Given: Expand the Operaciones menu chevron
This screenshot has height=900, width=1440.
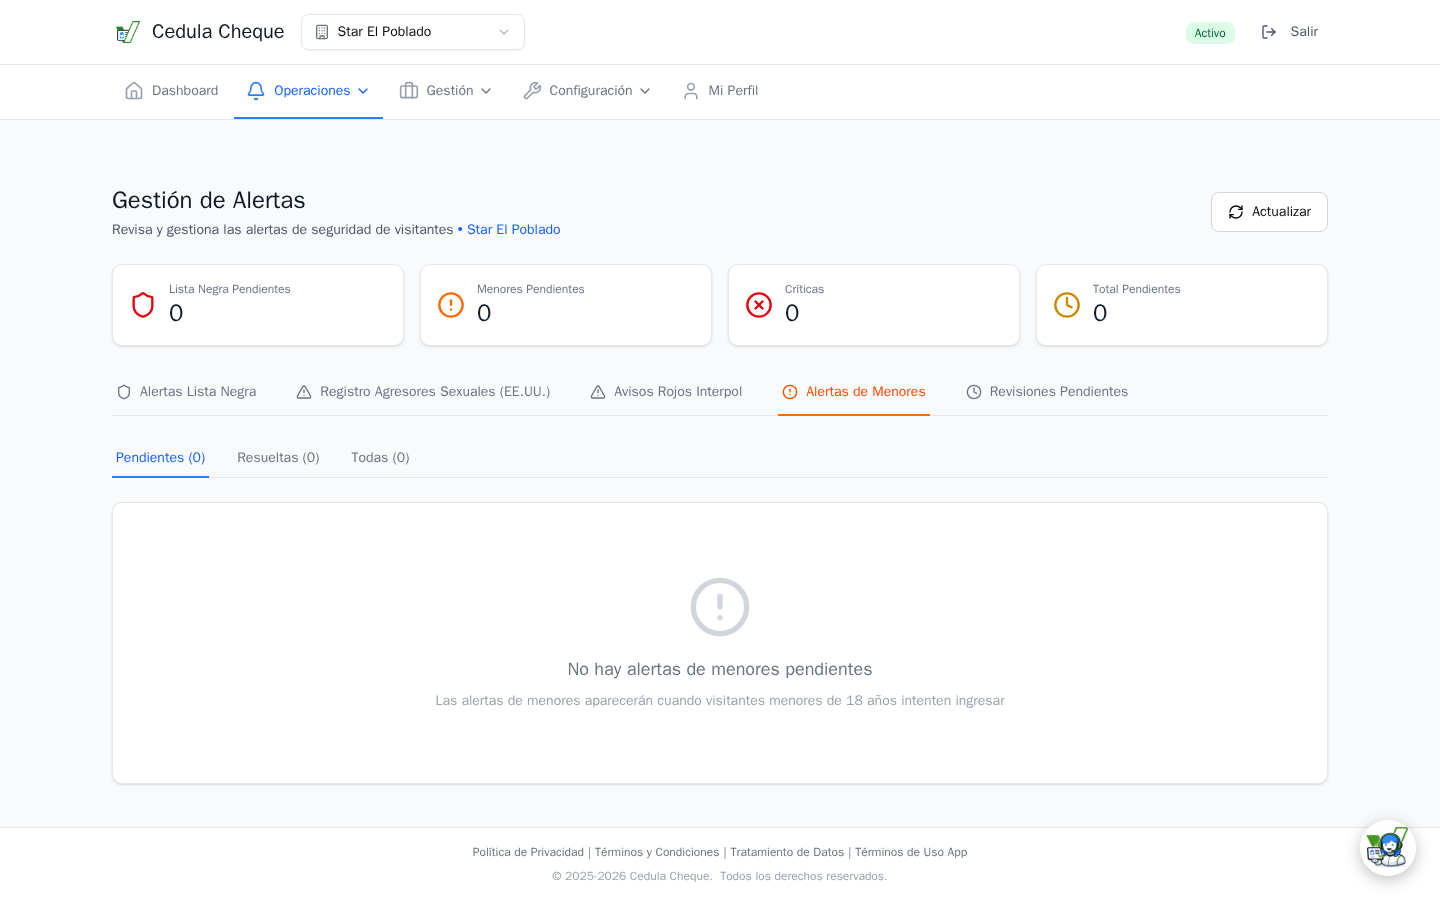Looking at the screenshot, I should [363, 91].
